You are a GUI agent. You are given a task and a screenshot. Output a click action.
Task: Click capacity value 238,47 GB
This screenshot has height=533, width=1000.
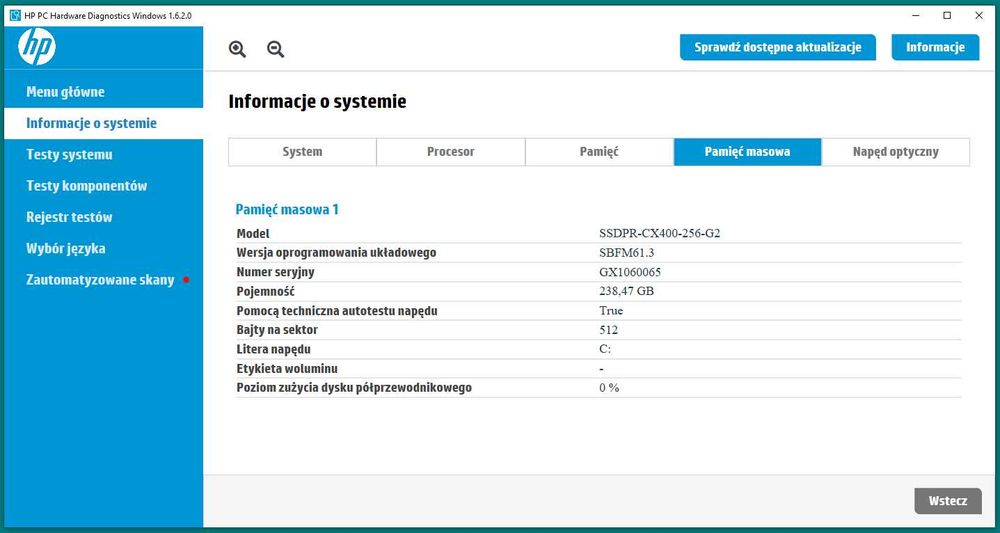[626, 291]
